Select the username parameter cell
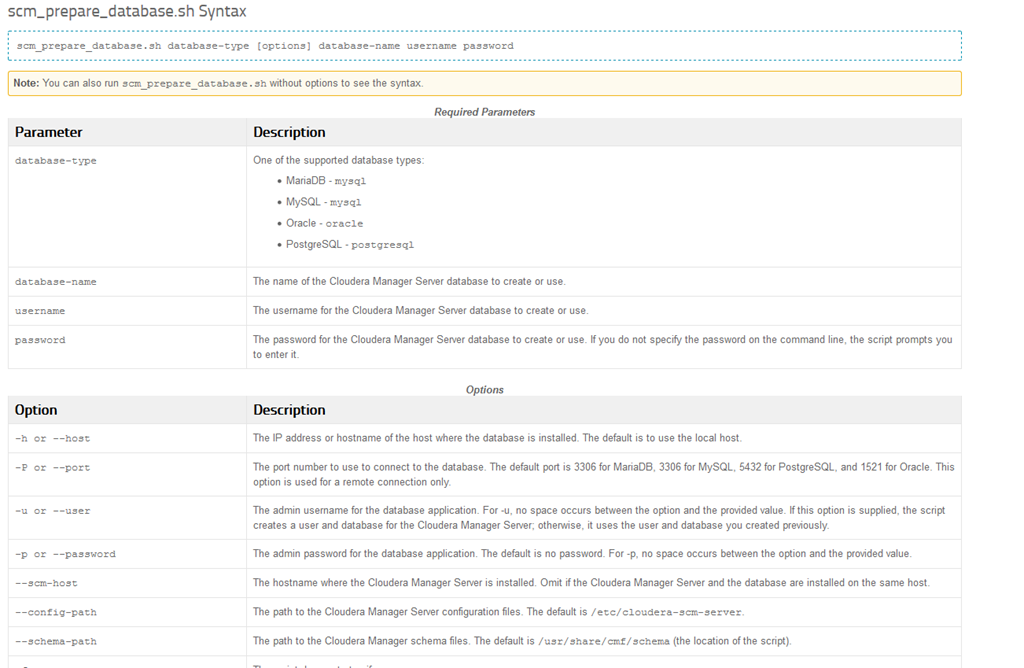This screenshot has width=1024, height=668. [x=40, y=311]
